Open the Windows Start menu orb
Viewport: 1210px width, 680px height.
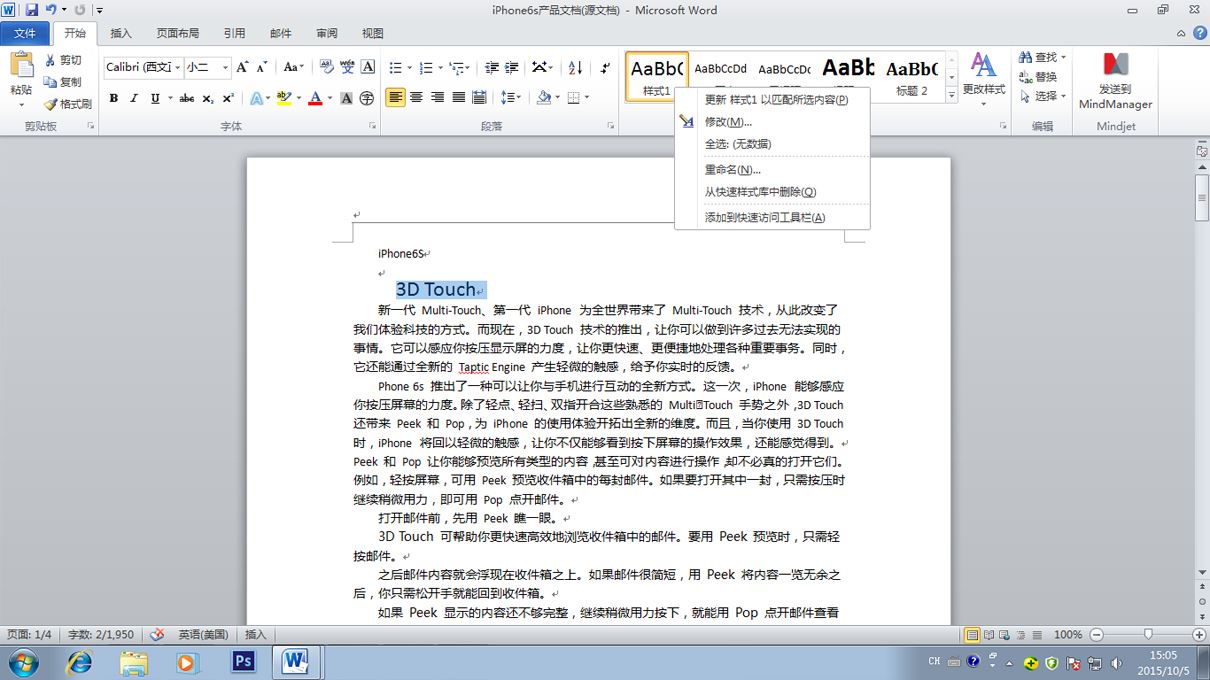tap(23, 661)
